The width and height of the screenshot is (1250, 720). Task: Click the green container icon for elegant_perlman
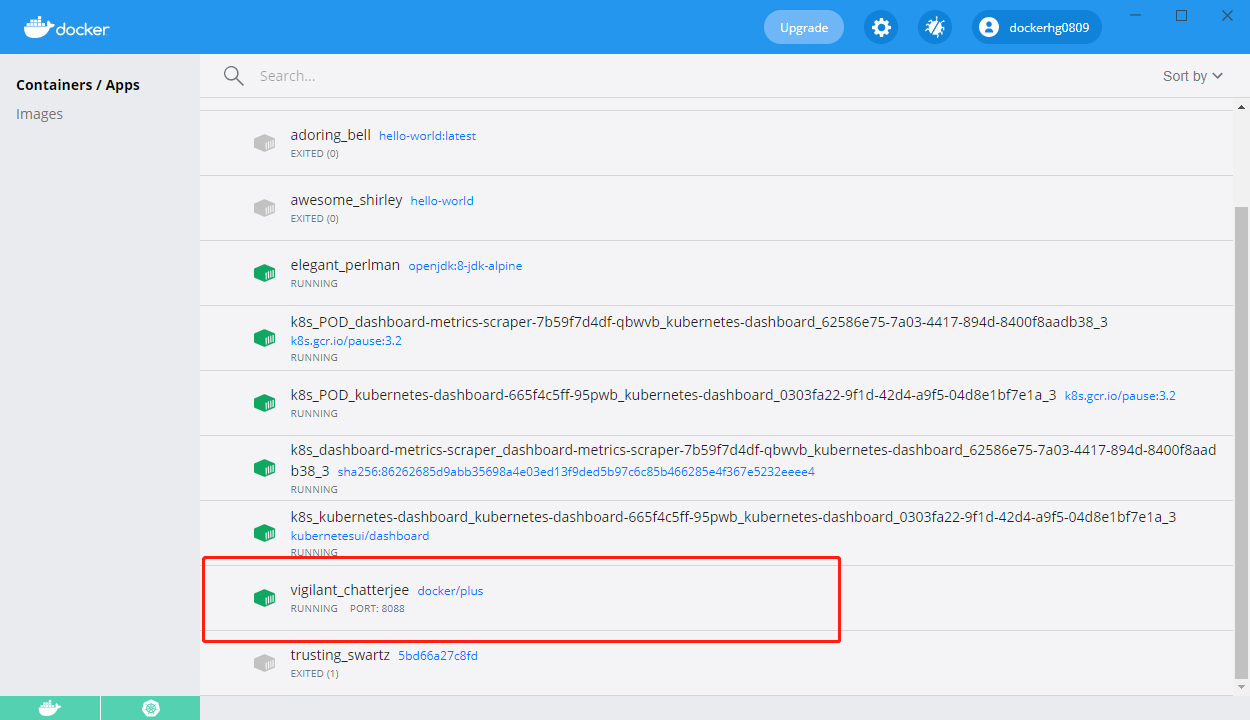click(x=265, y=272)
